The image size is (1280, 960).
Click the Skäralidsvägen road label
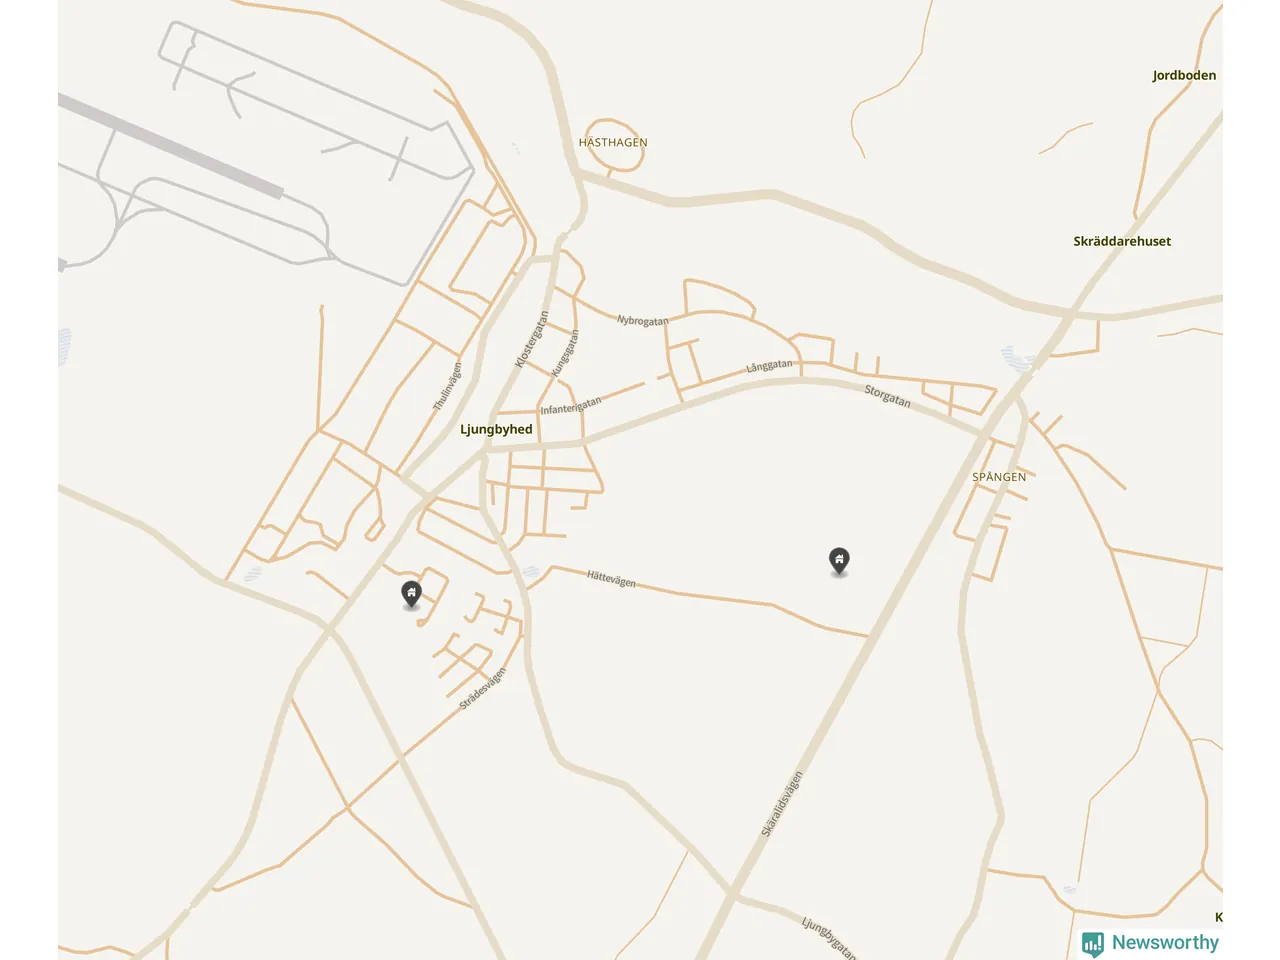tap(782, 804)
